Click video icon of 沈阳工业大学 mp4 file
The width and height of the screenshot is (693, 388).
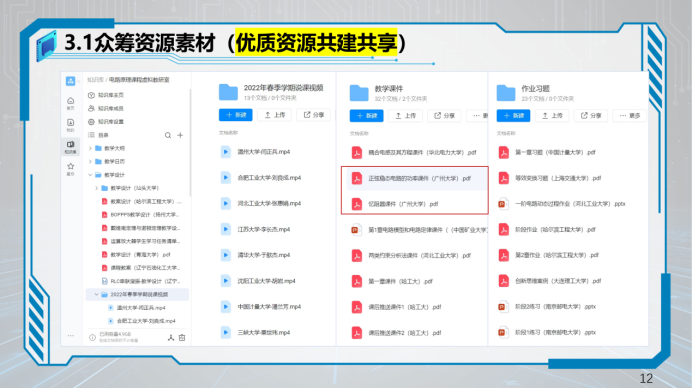pos(225,281)
